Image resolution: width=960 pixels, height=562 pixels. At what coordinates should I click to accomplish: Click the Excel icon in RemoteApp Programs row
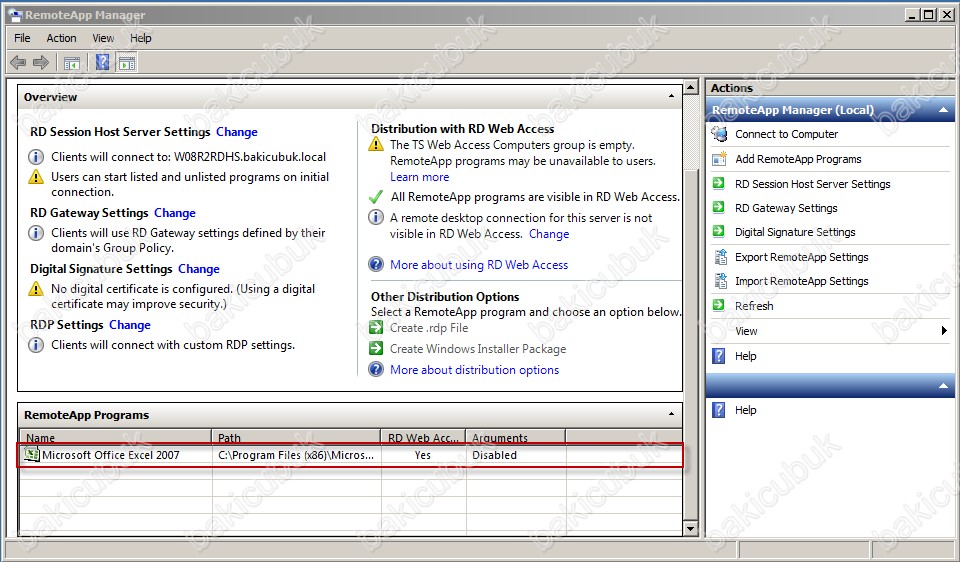point(31,454)
